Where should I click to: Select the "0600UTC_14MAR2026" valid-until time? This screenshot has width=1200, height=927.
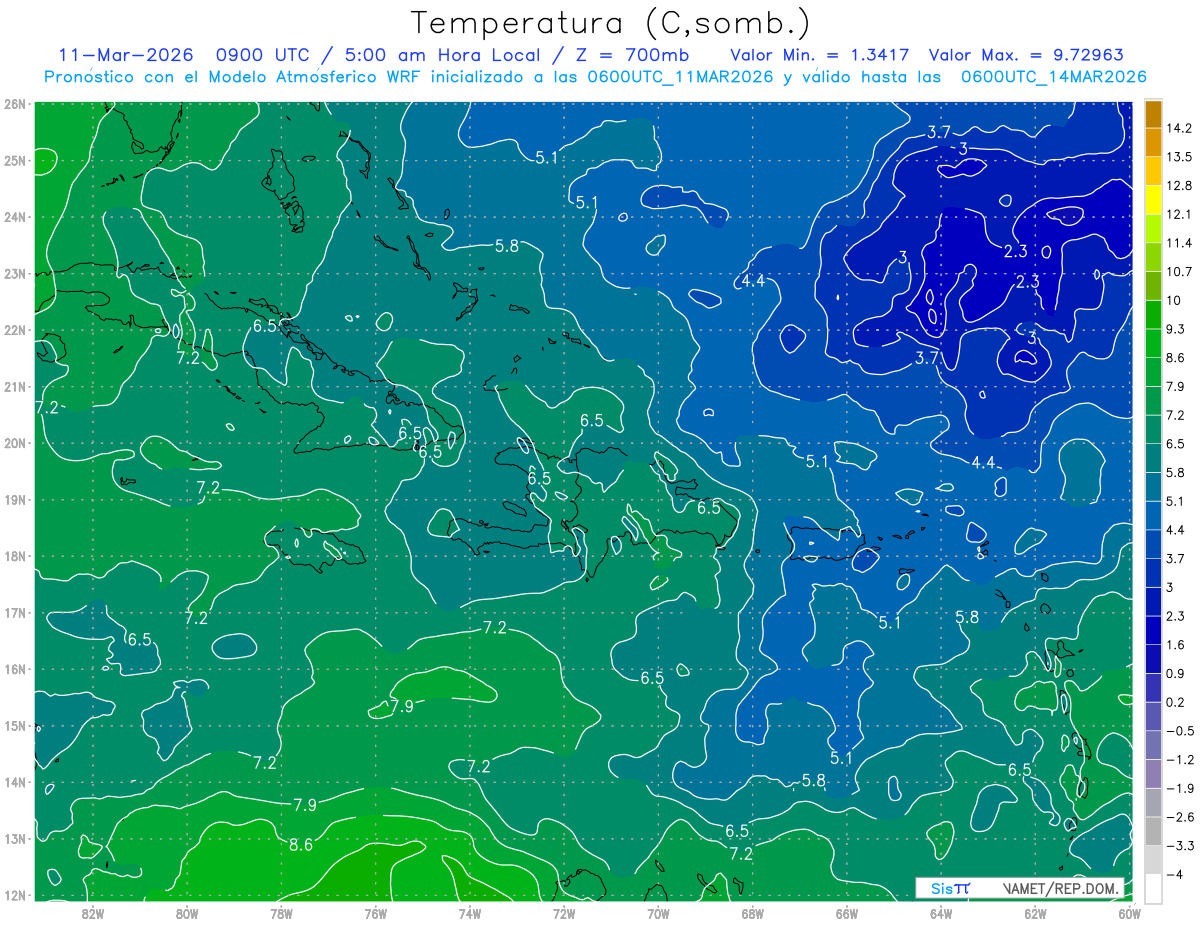(1053, 77)
